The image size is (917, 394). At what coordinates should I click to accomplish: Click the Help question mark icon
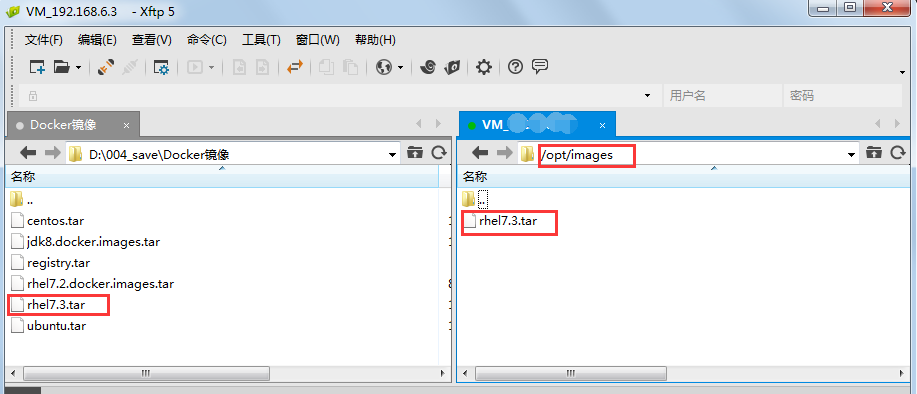tap(515, 67)
